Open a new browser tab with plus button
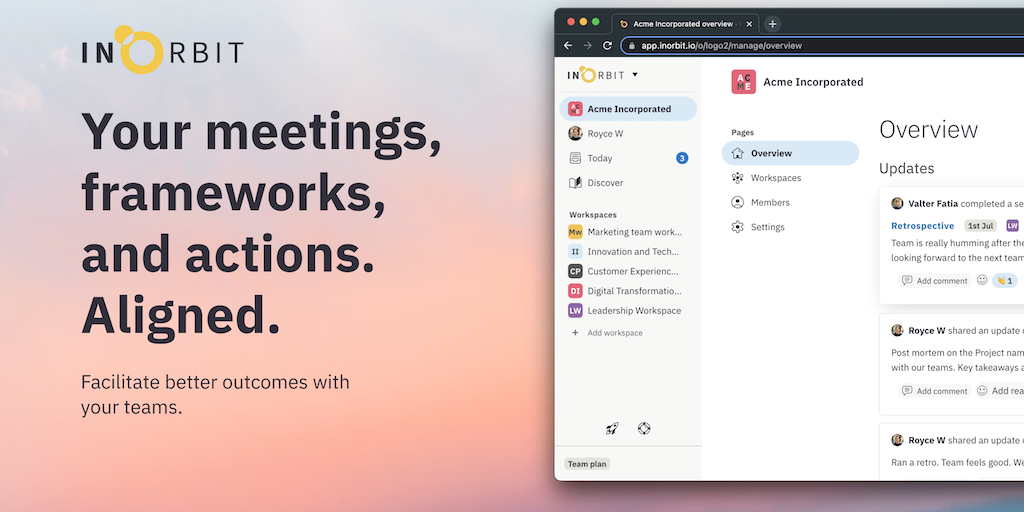Image resolution: width=1024 pixels, height=512 pixels. 772,24
